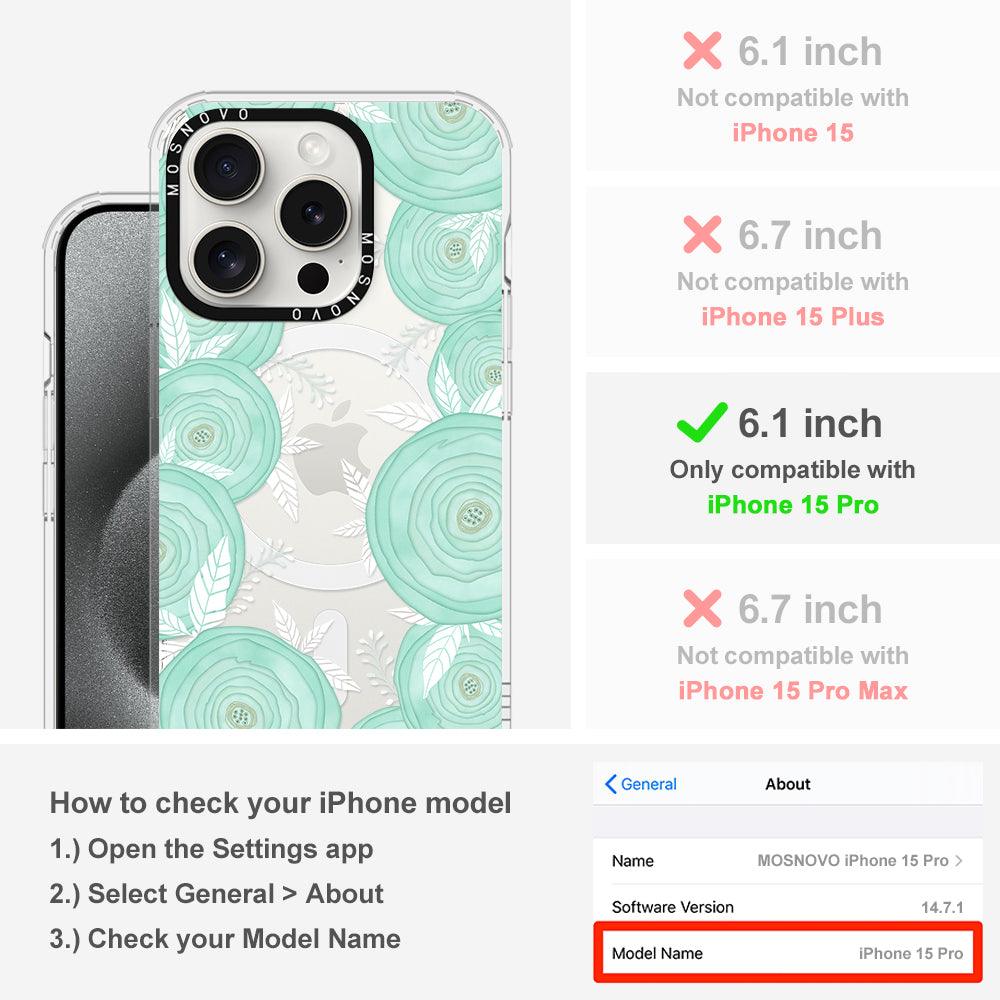
Task: Open the Name row chevron
Action: [x=958, y=860]
